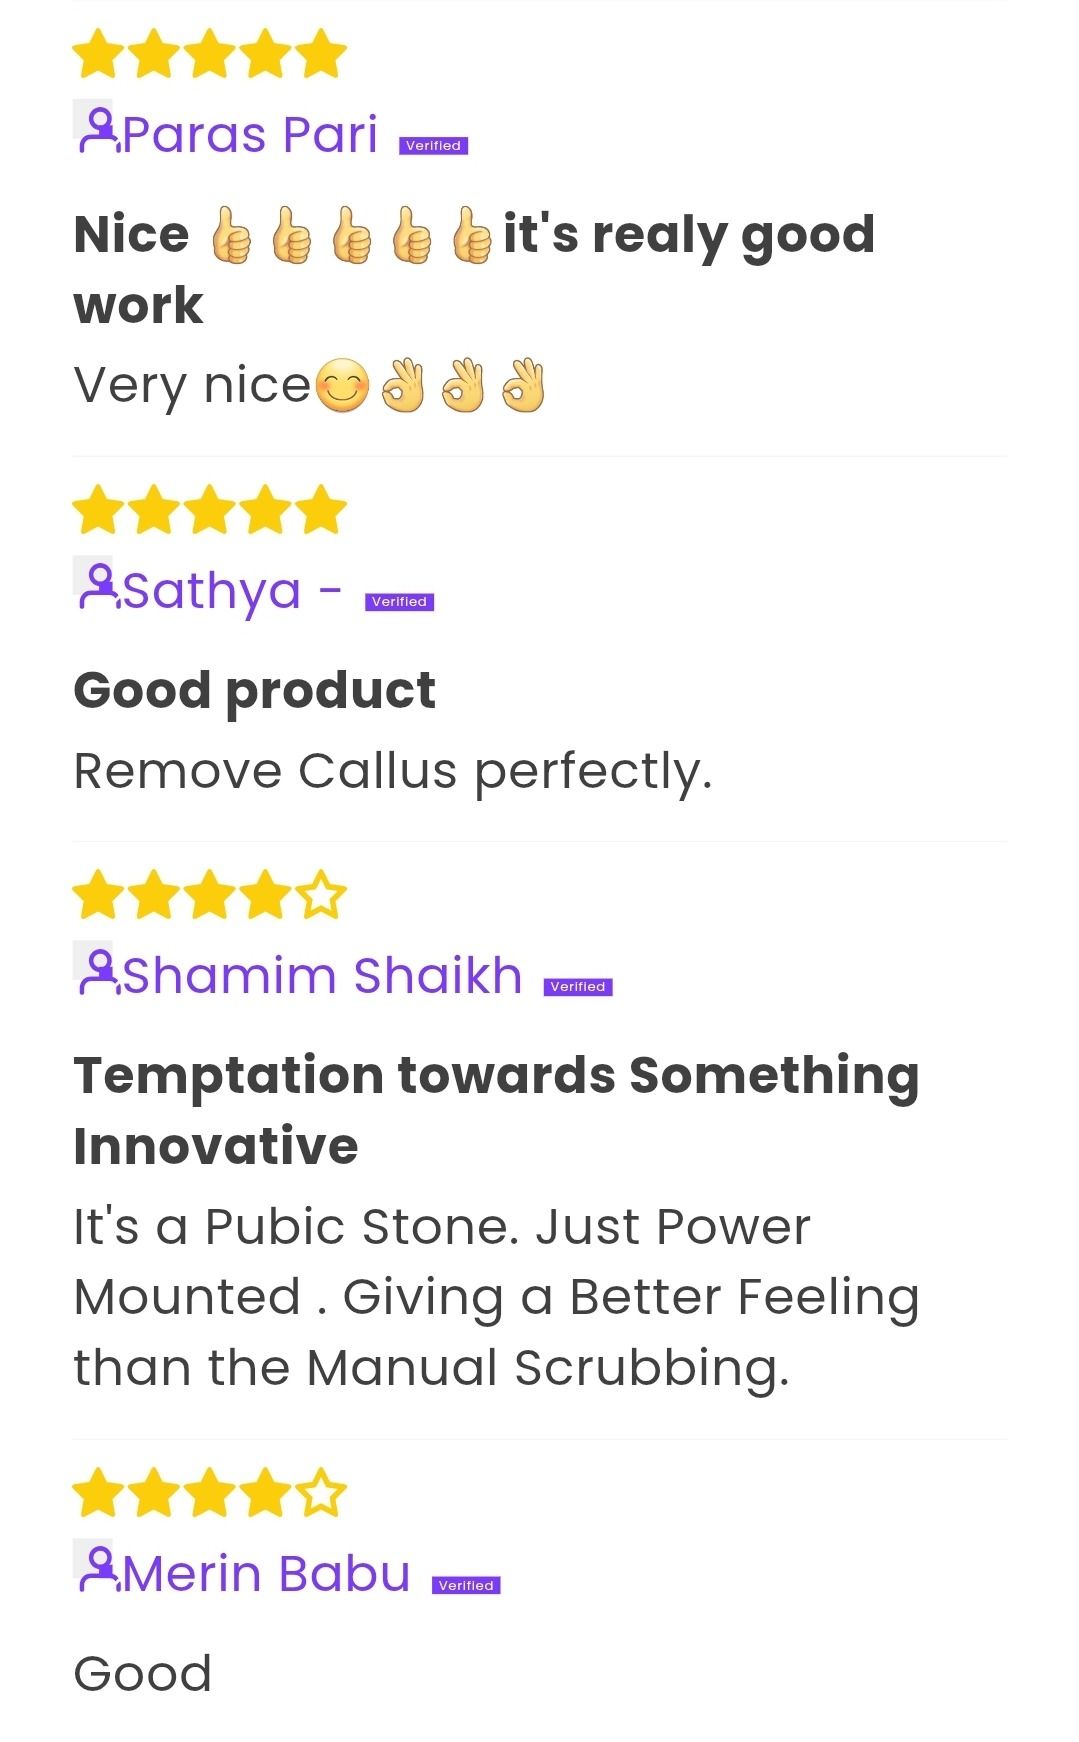1079x1742 pixels.
Task: Click the five-star rating above Paras Pari
Action: coord(210,54)
